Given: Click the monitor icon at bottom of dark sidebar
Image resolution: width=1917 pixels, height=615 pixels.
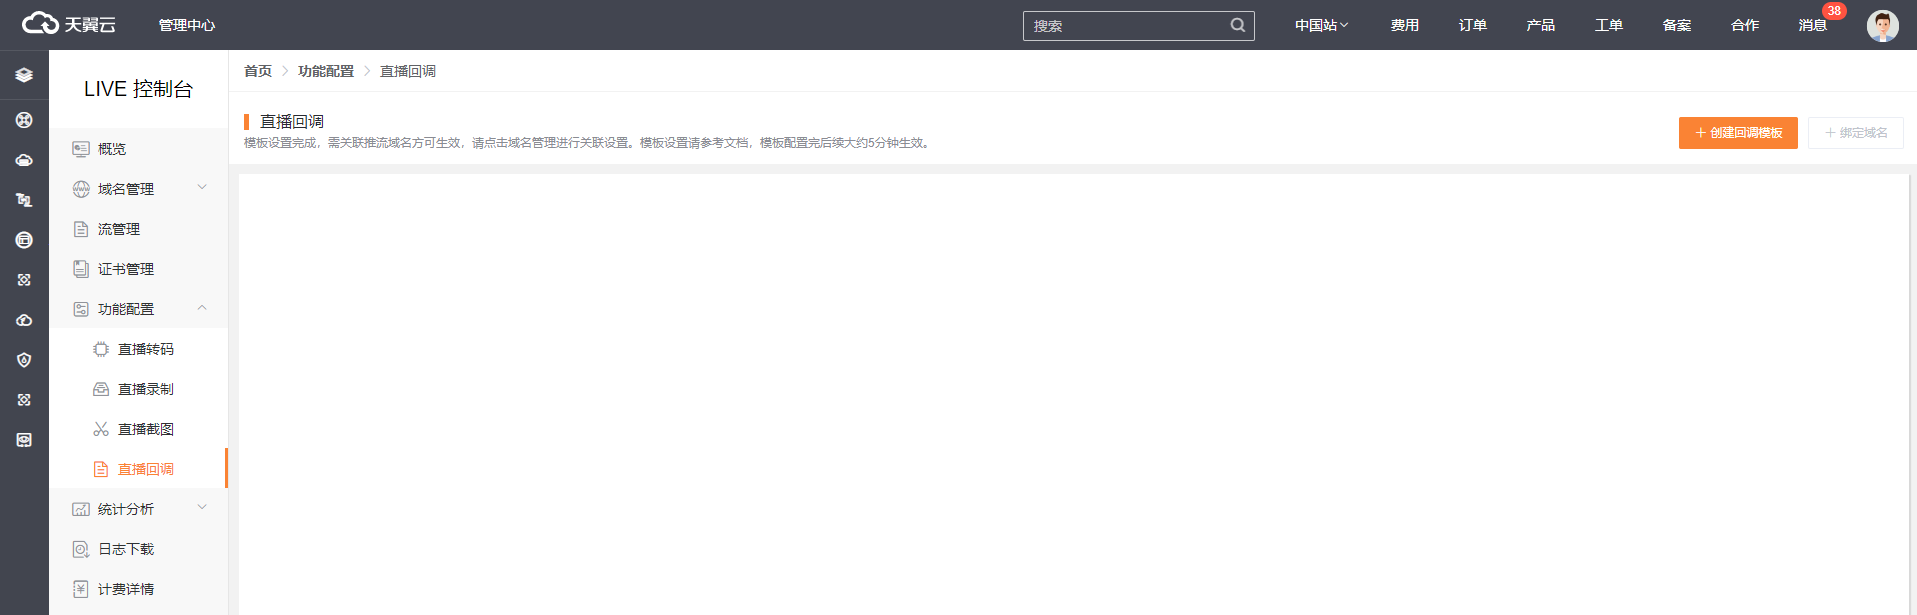Looking at the screenshot, I should [x=24, y=440].
